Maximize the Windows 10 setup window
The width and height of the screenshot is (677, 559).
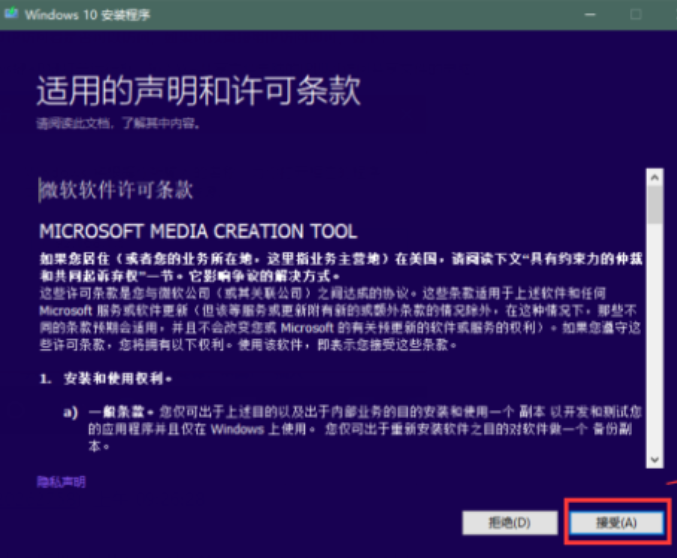(x=636, y=15)
